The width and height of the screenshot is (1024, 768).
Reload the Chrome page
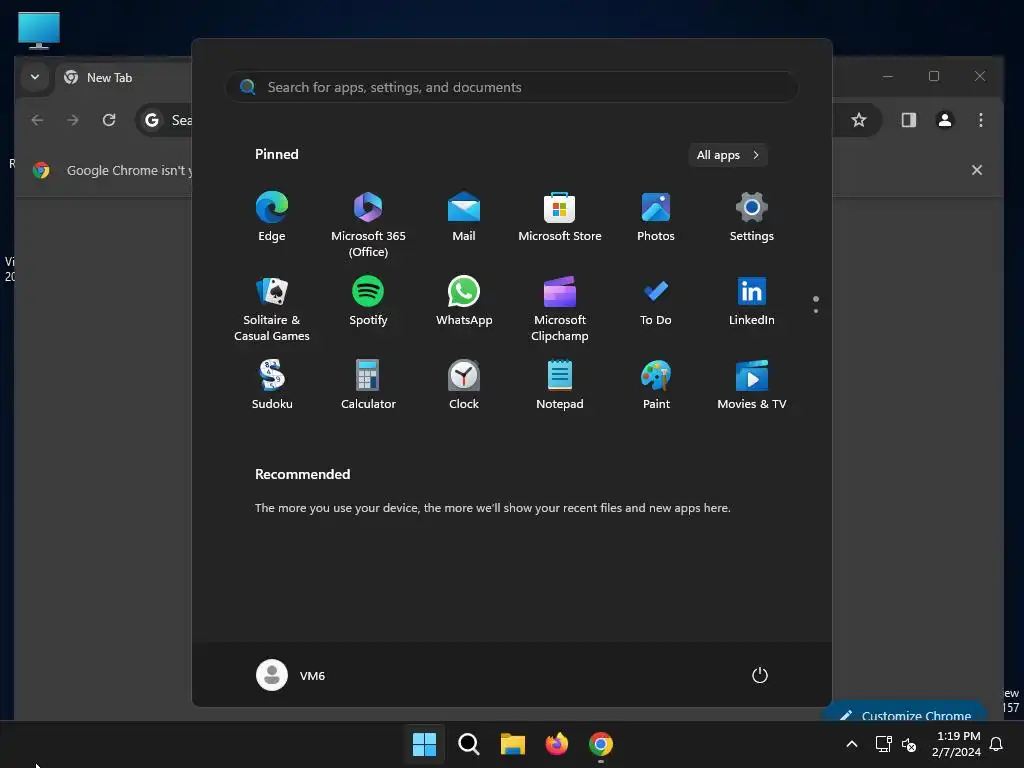pos(109,120)
